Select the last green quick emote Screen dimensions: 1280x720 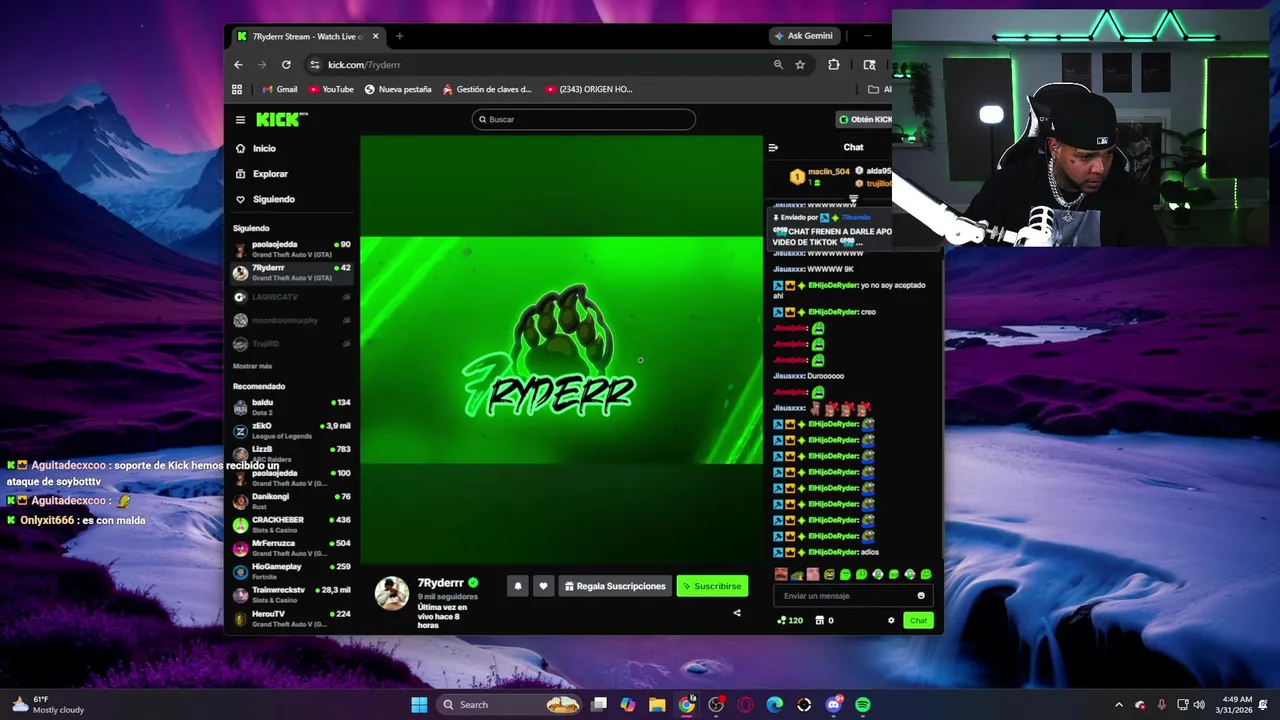pyautogui.click(x=926, y=574)
